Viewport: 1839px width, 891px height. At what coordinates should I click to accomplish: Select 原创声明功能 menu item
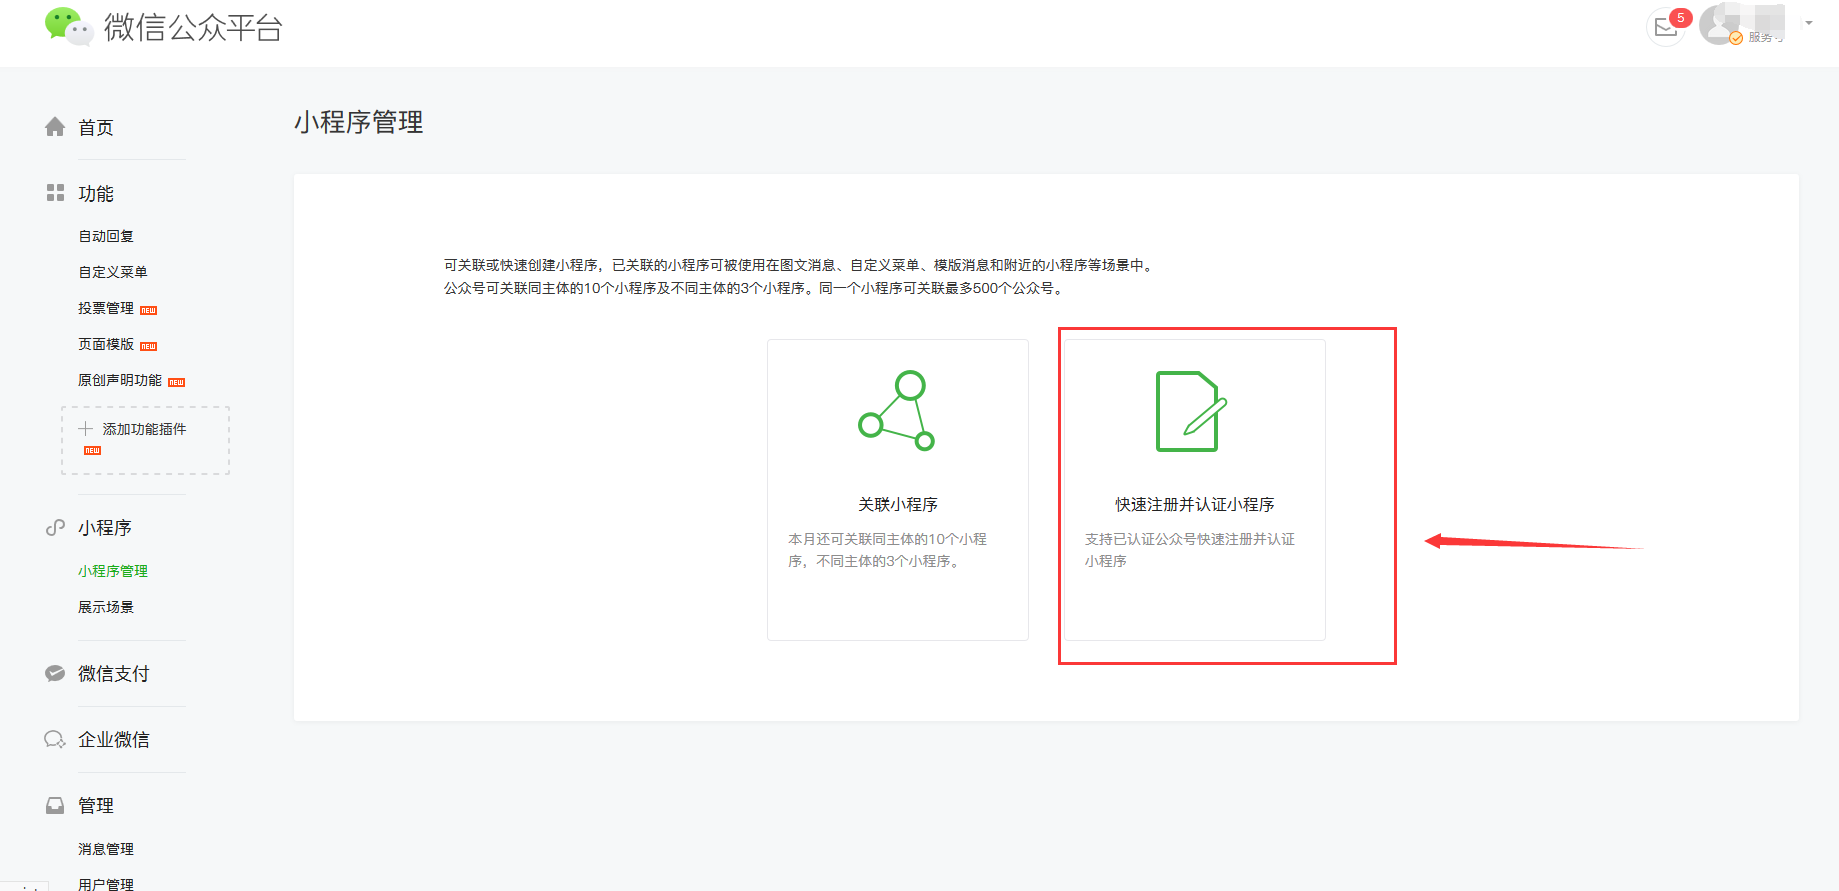pos(120,380)
